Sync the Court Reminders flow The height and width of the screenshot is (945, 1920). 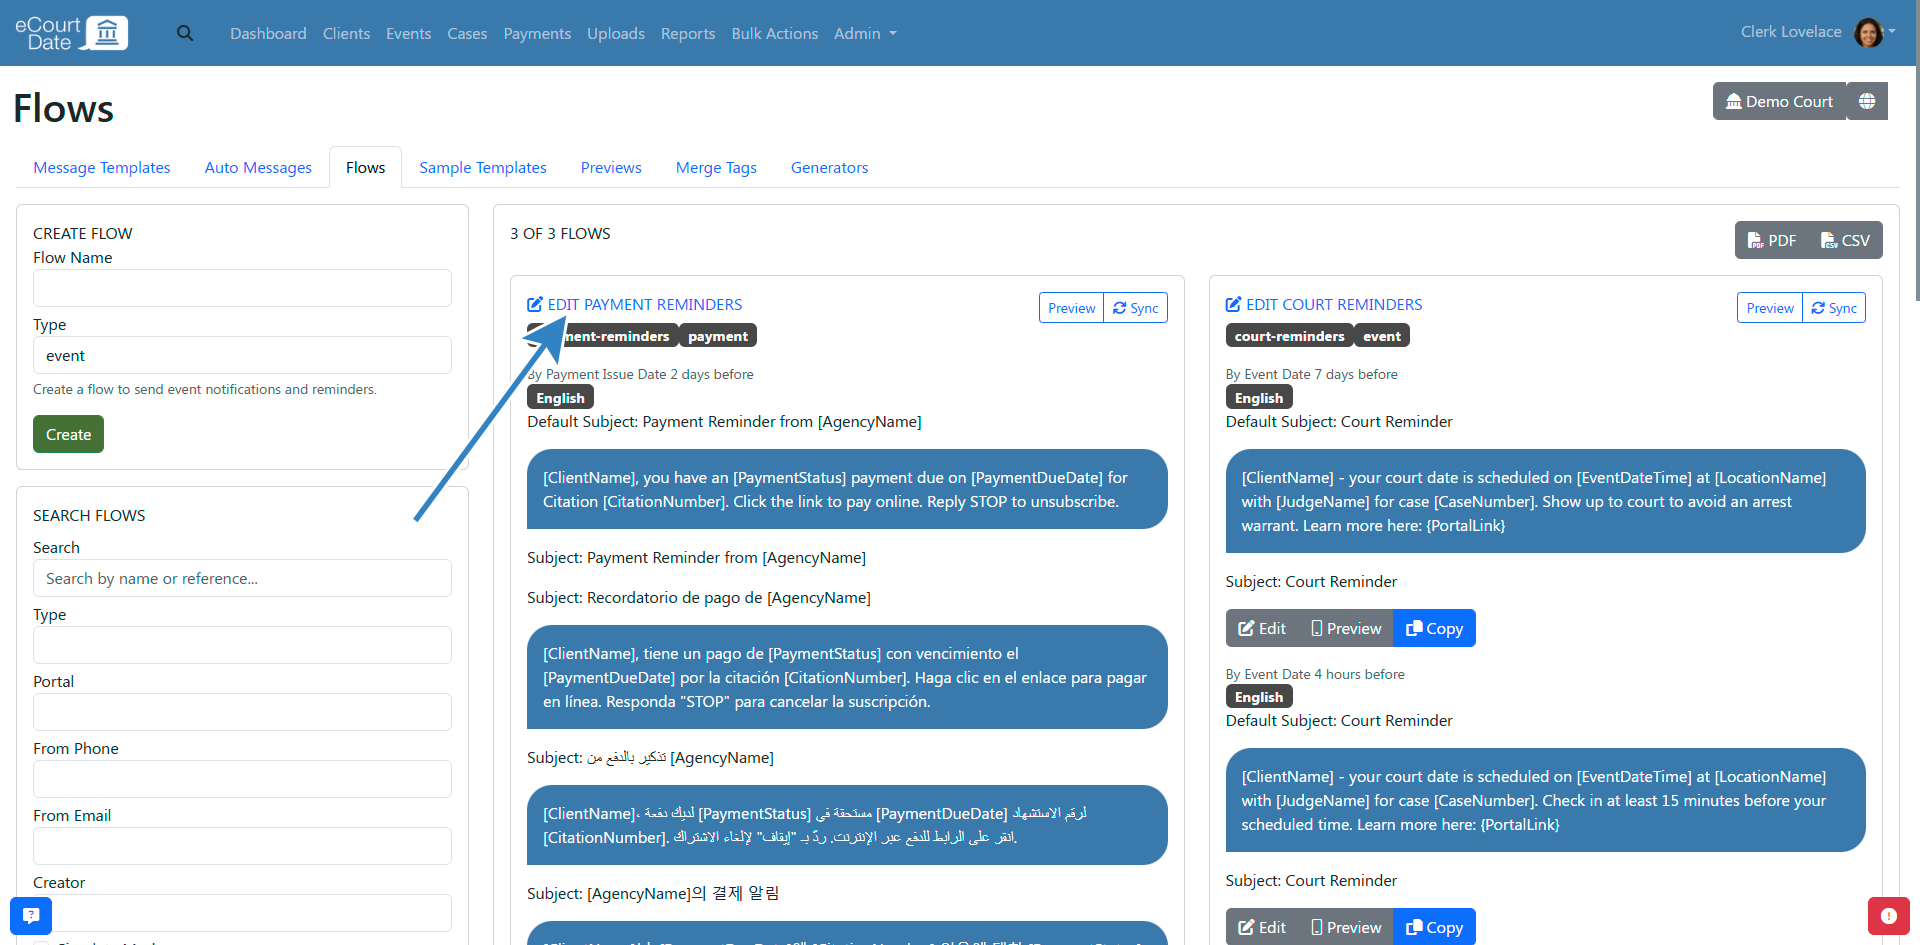coord(1834,308)
